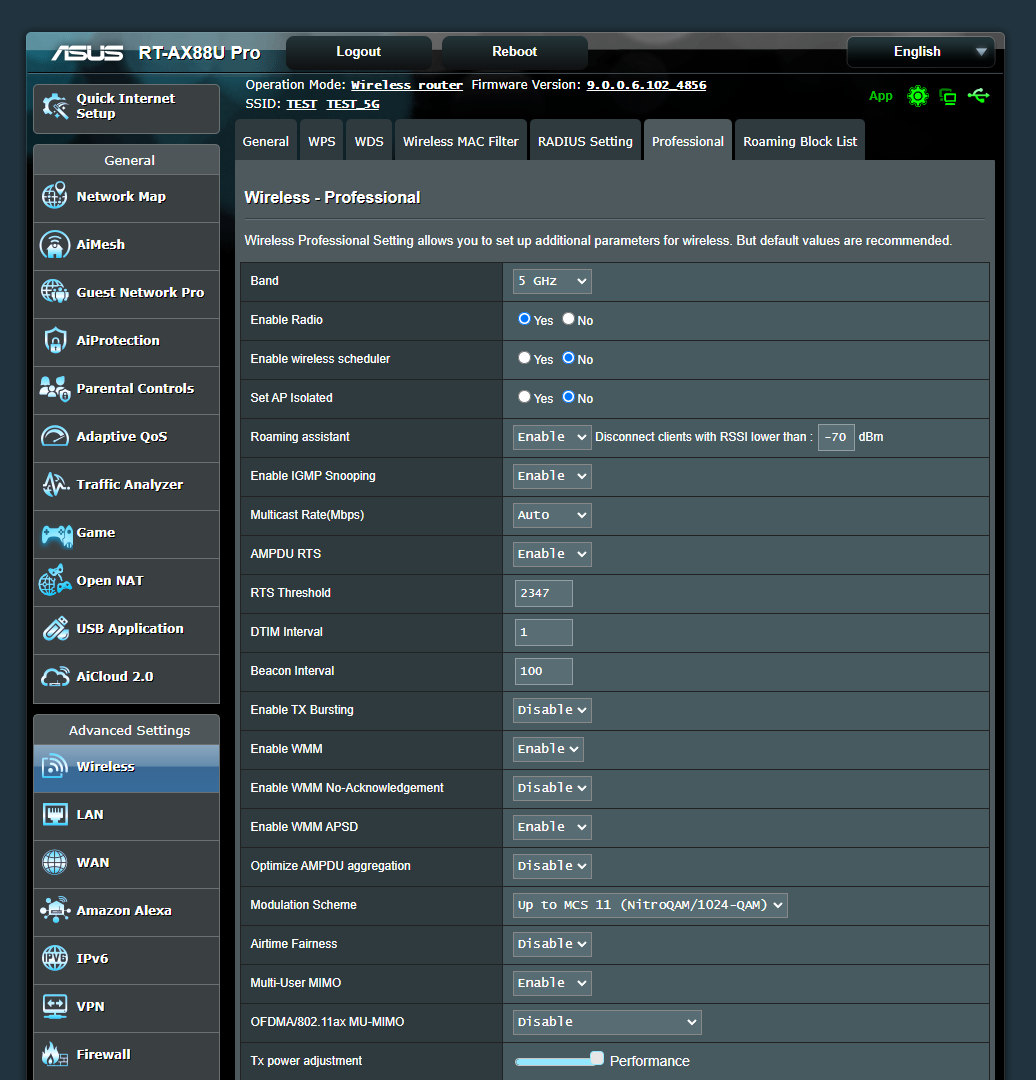Open Enable IGMP Snooping dropdown
This screenshot has height=1080, width=1036.
552,476
